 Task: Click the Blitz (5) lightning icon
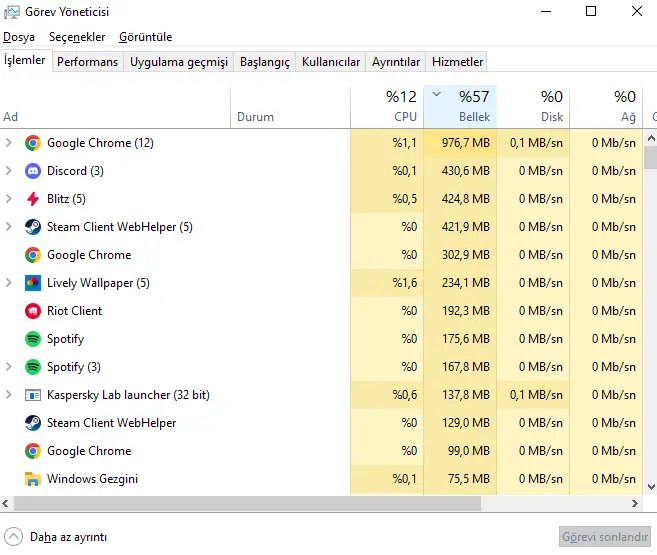[33, 199]
